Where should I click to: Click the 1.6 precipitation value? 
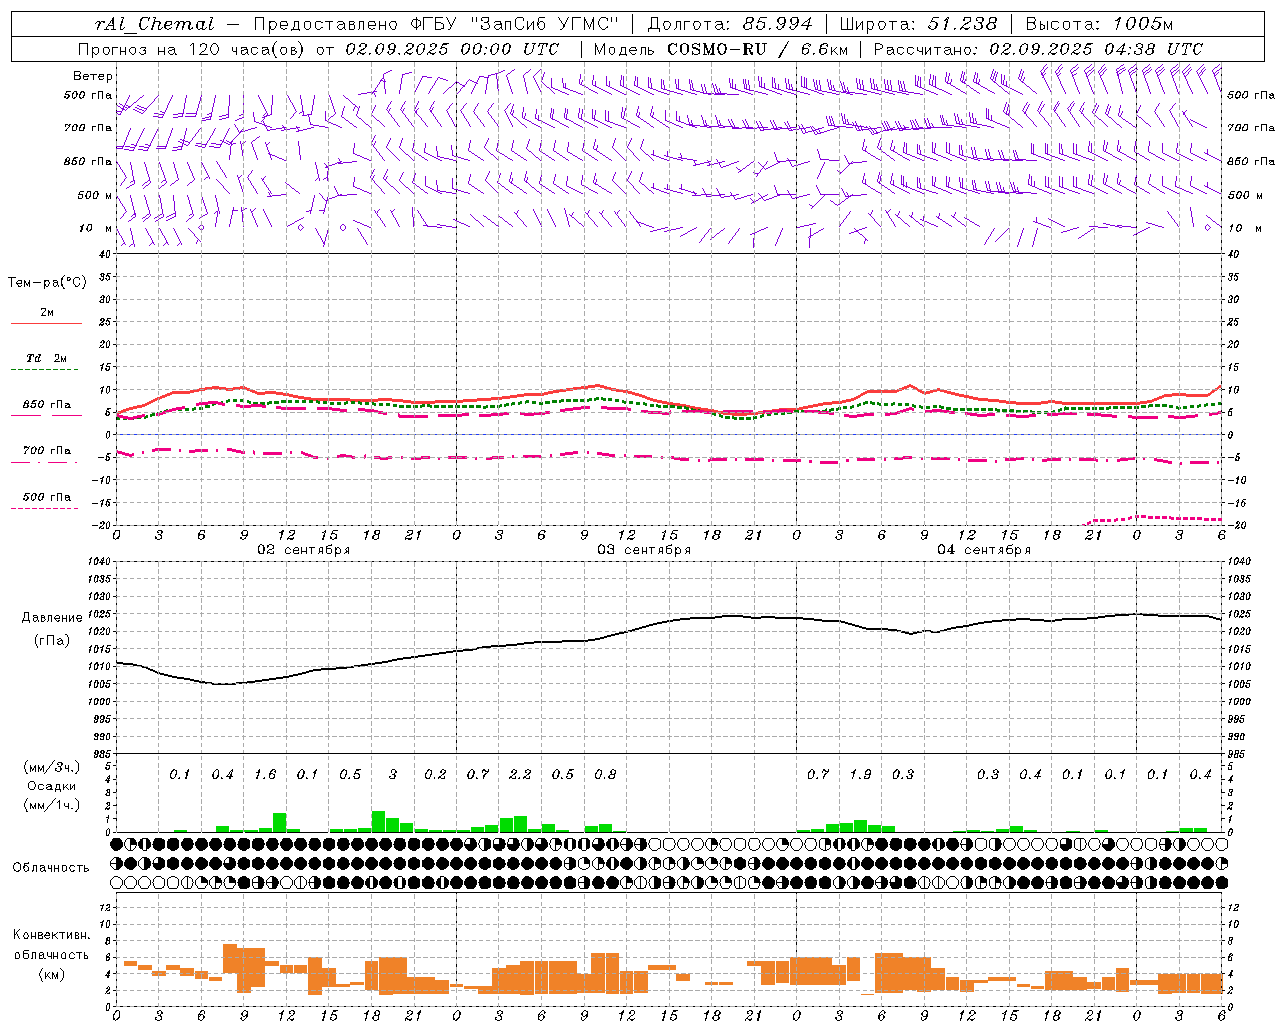265,775
